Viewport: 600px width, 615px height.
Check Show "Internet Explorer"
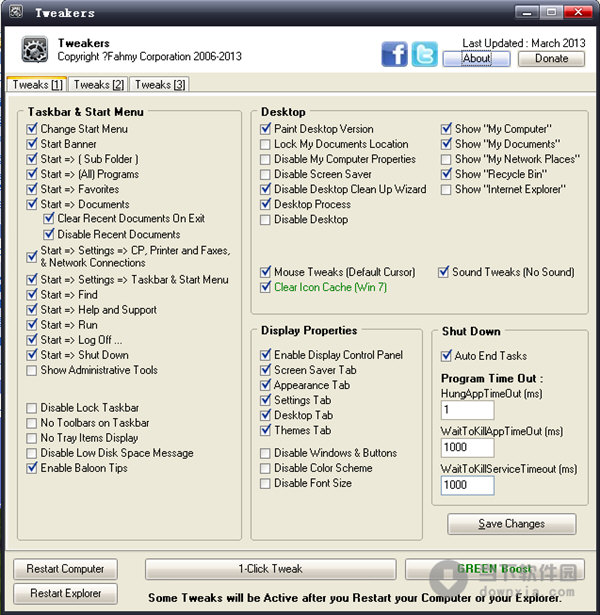(446, 189)
